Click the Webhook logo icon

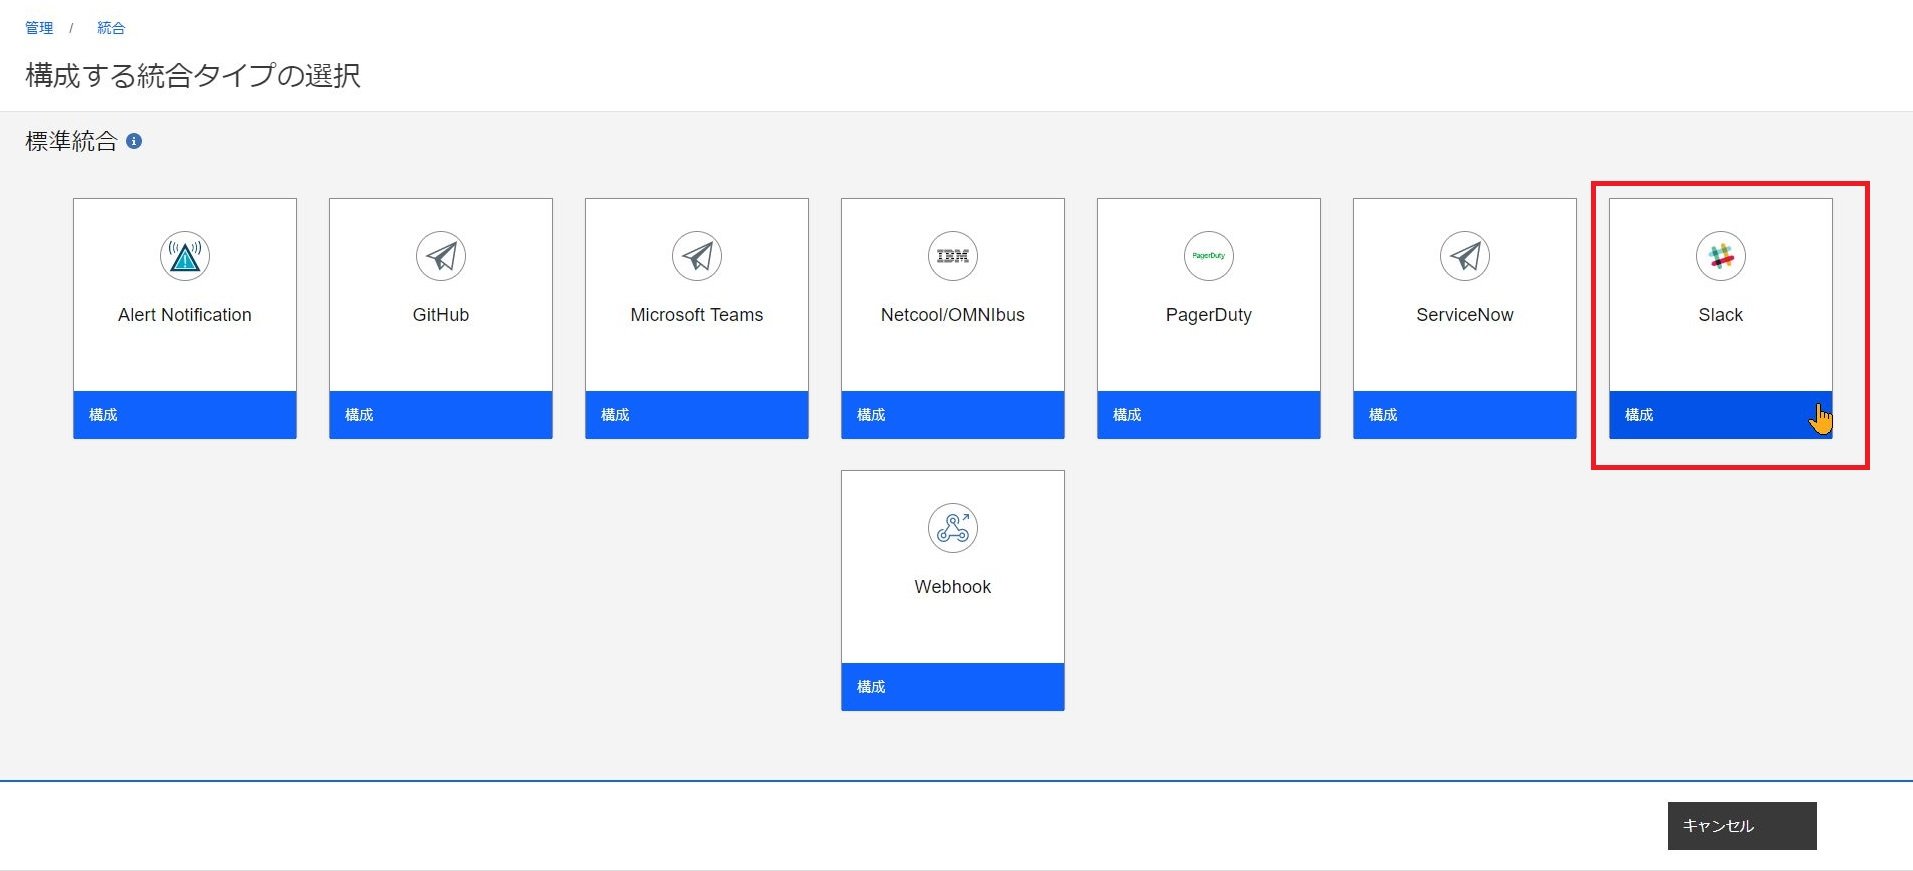point(953,528)
